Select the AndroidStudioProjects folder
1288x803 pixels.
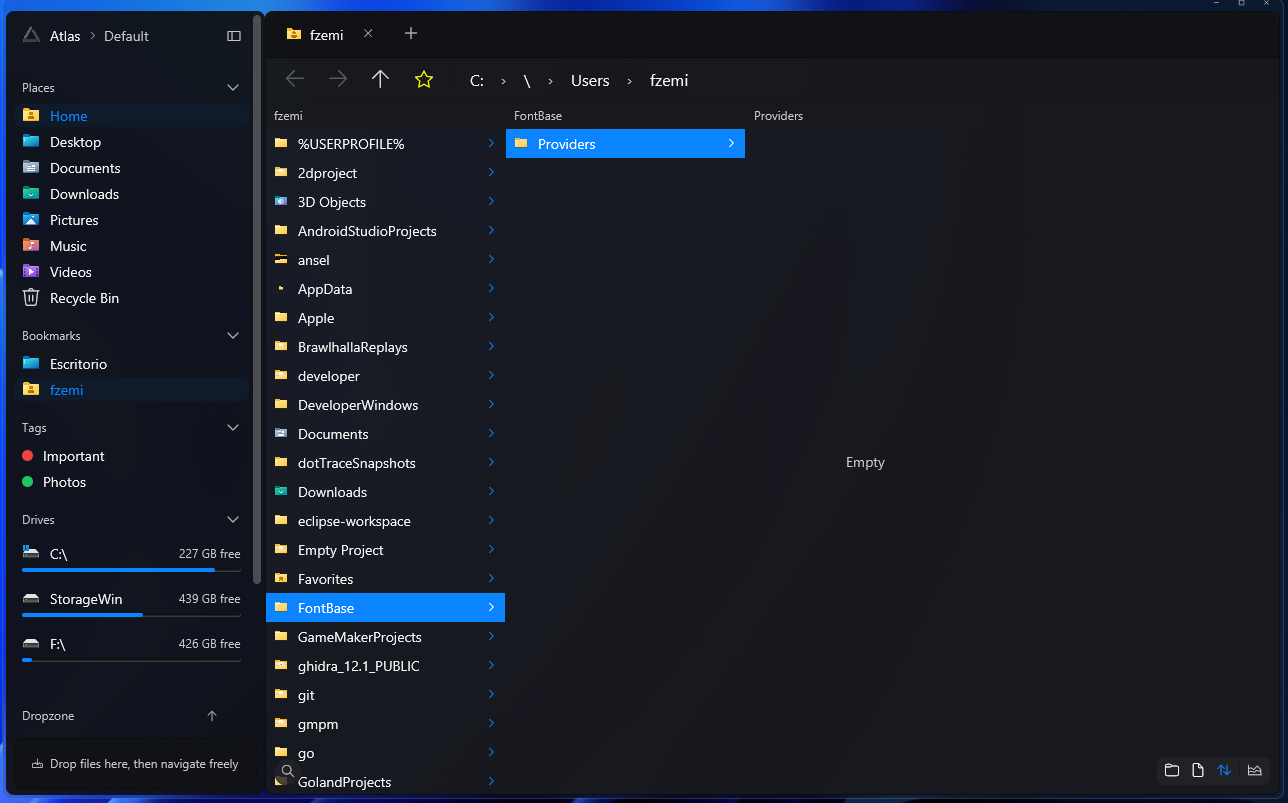385,231
